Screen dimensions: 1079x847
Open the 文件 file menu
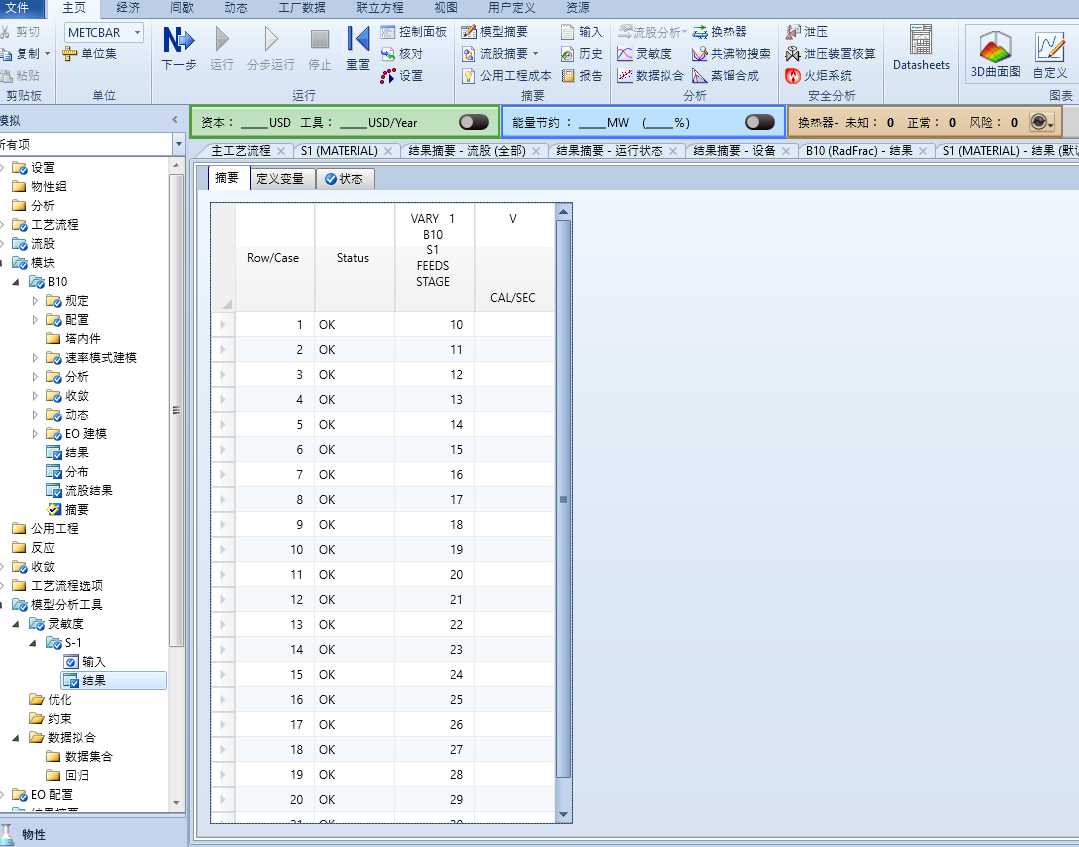[19, 8]
